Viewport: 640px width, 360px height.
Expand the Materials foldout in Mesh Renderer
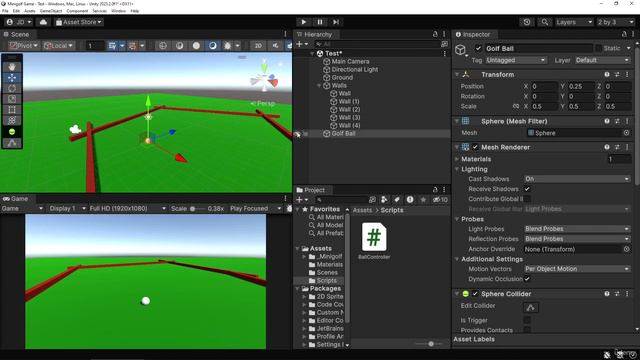[457, 159]
